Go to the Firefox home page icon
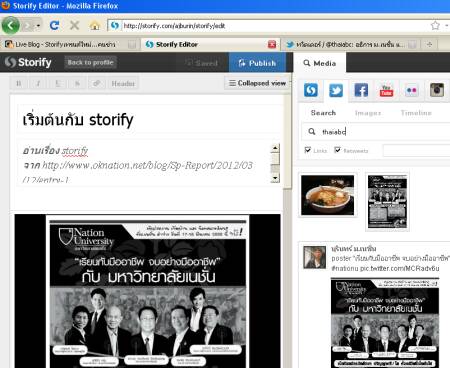The height and width of the screenshot is (368, 450). tap(95, 25)
